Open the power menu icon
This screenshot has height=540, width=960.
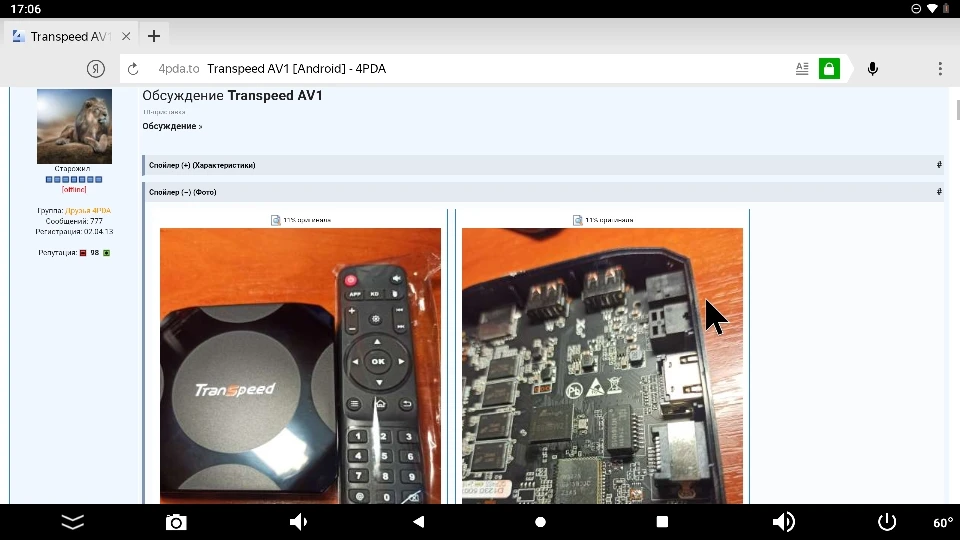coord(887,522)
